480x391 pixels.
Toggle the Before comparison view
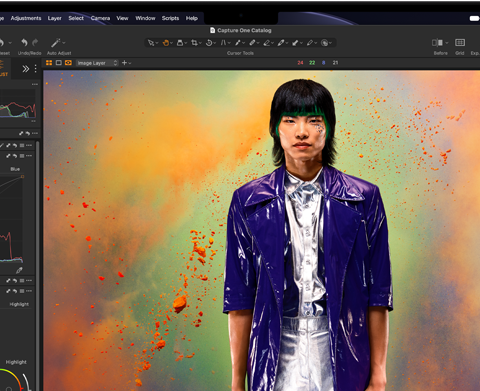(x=437, y=43)
